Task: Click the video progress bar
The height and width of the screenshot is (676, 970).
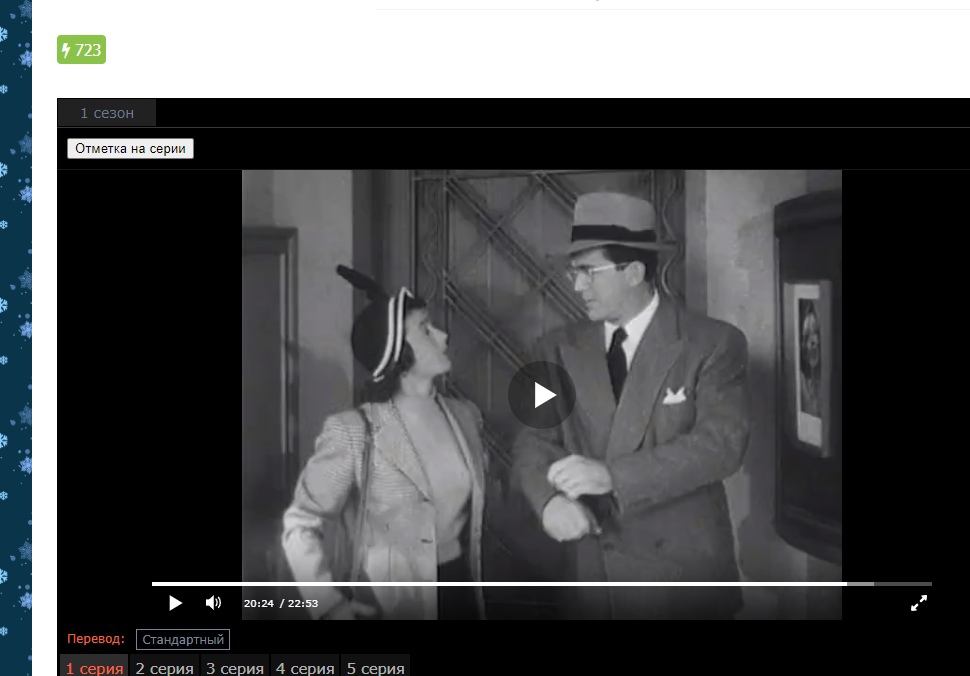Action: coord(541,583)
